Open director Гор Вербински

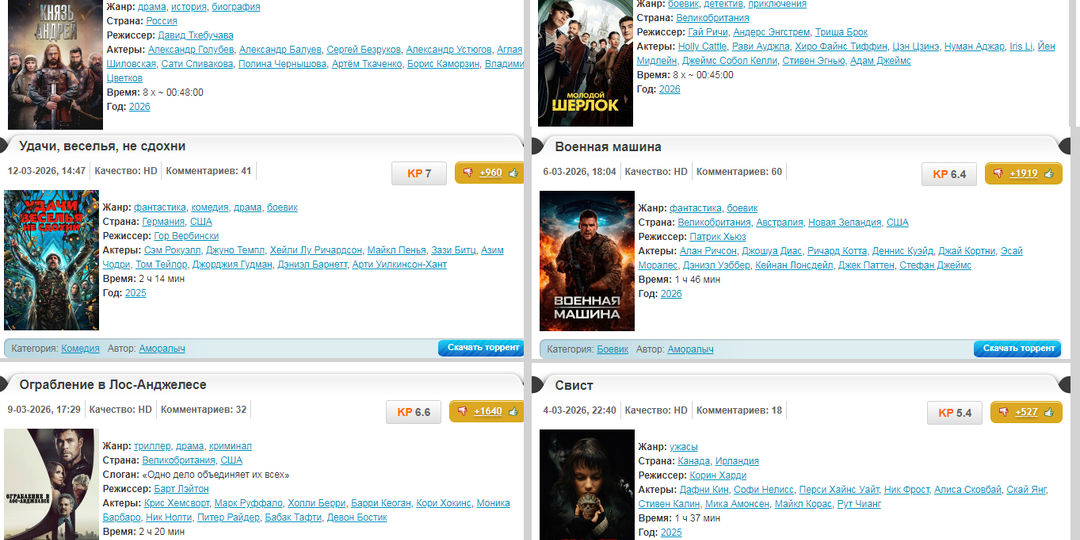click(187, 236)
